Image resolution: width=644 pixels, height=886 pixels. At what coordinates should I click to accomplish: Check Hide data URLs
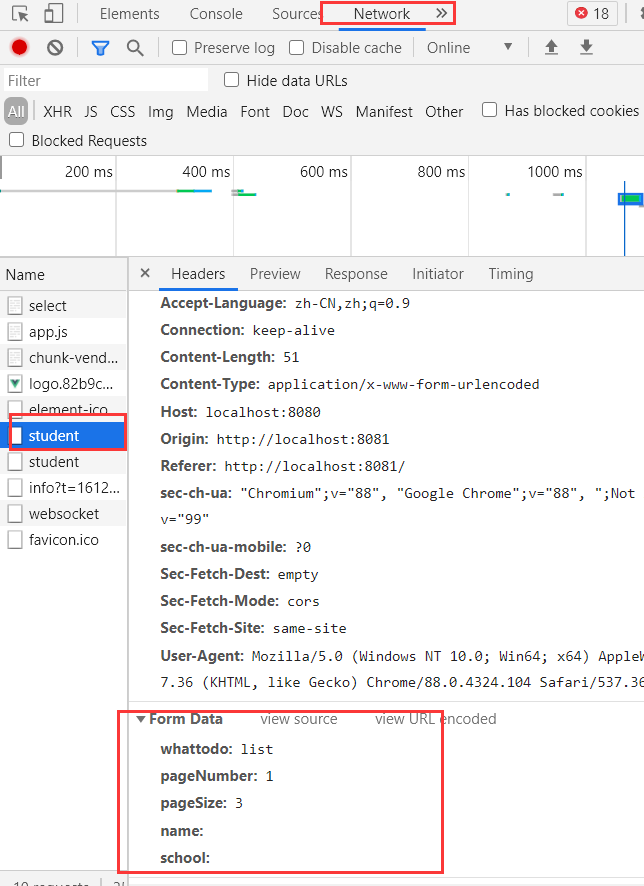232,80
